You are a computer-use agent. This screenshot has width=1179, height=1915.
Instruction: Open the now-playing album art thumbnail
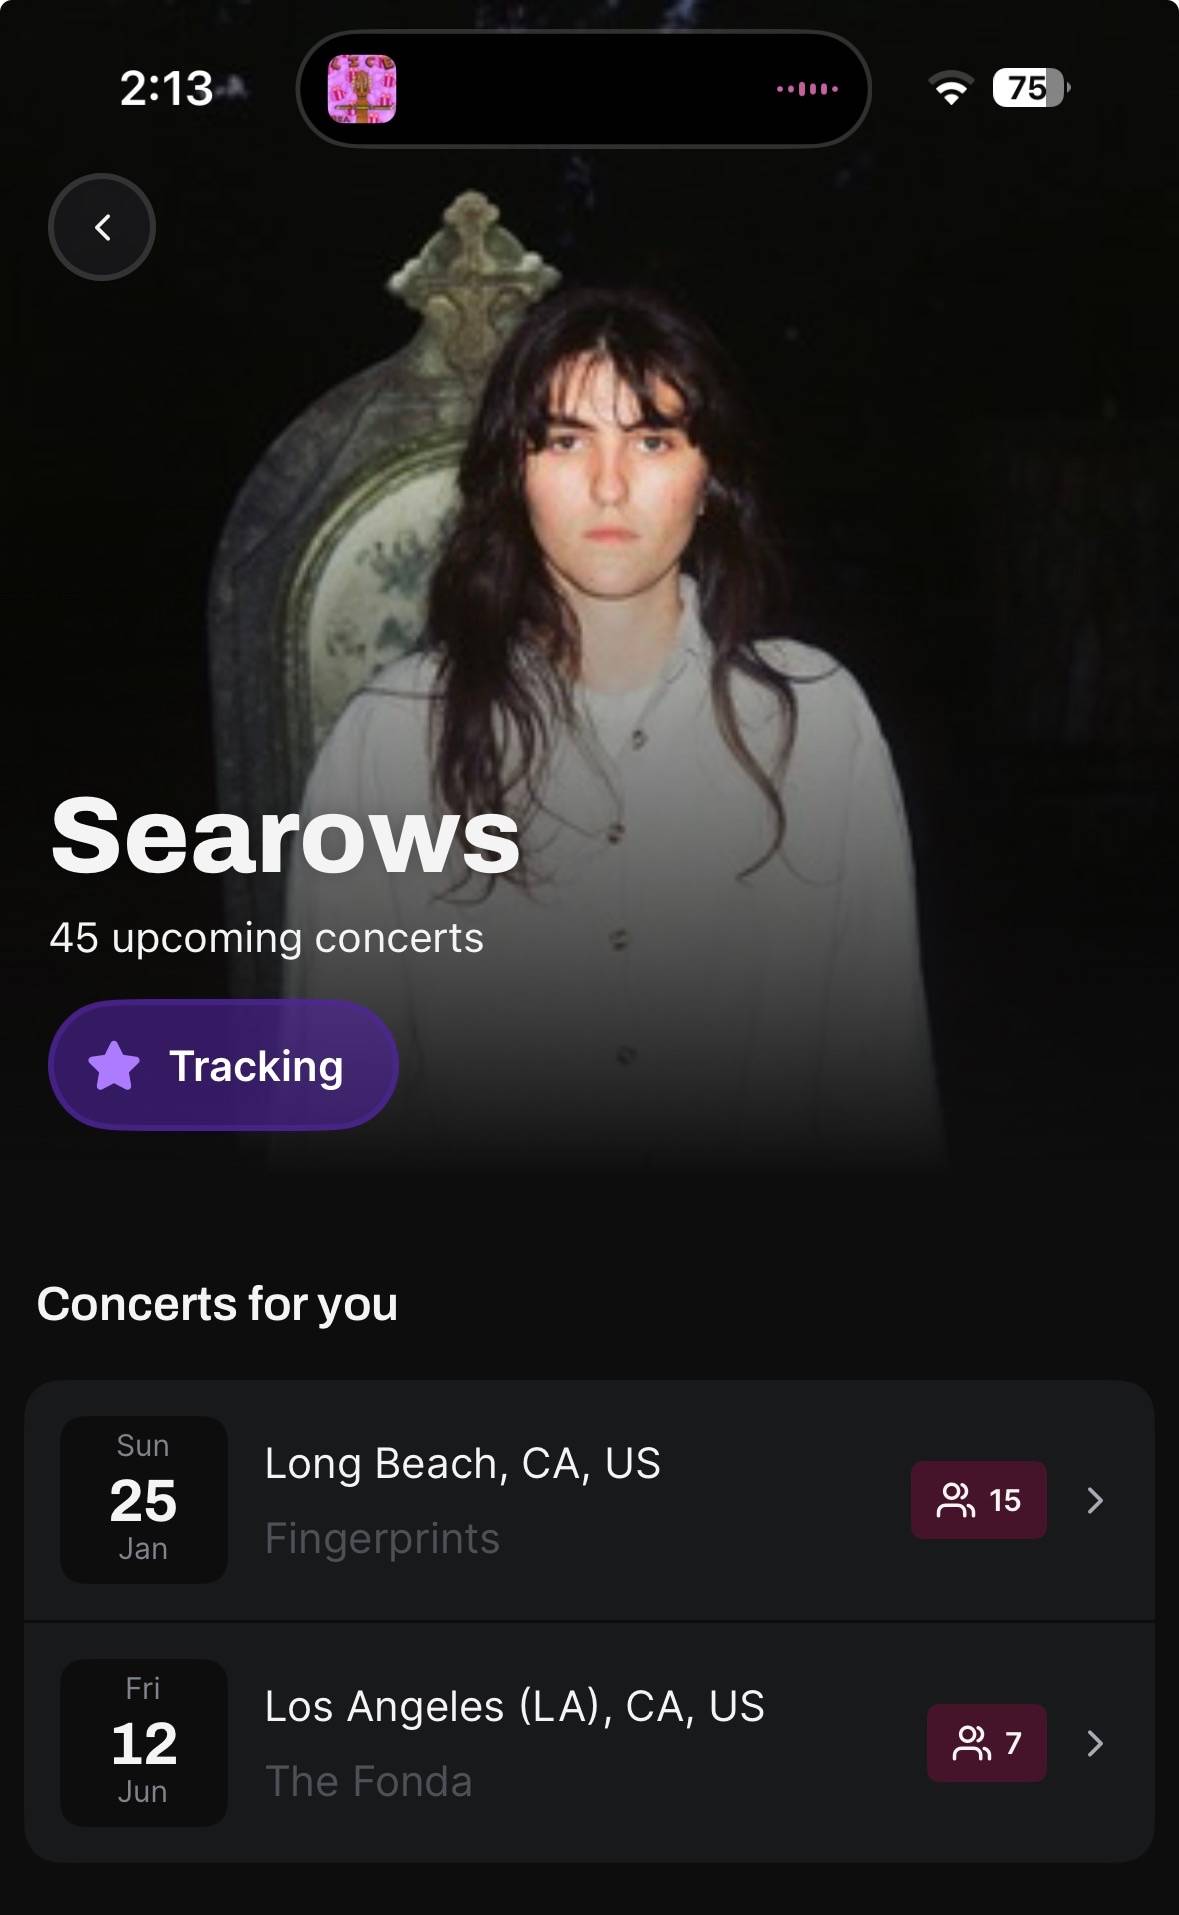(x=362, y=89)
